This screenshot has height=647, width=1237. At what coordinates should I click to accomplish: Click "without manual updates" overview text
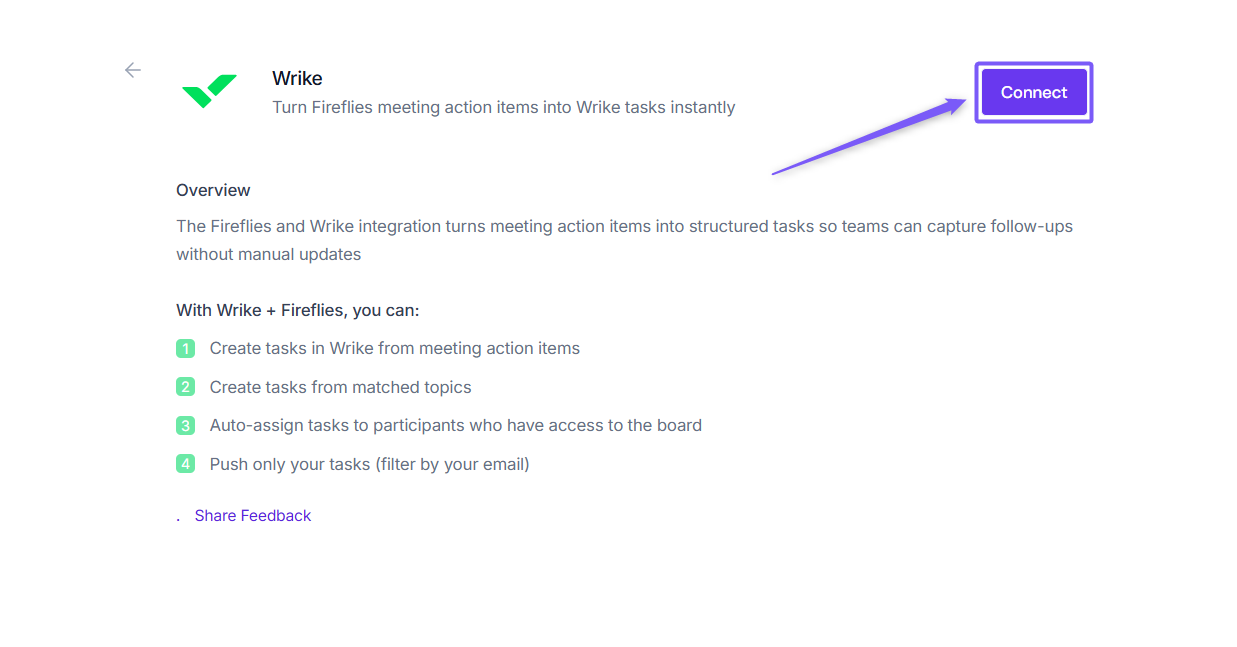pyautogui.click(x=268, y=254)
